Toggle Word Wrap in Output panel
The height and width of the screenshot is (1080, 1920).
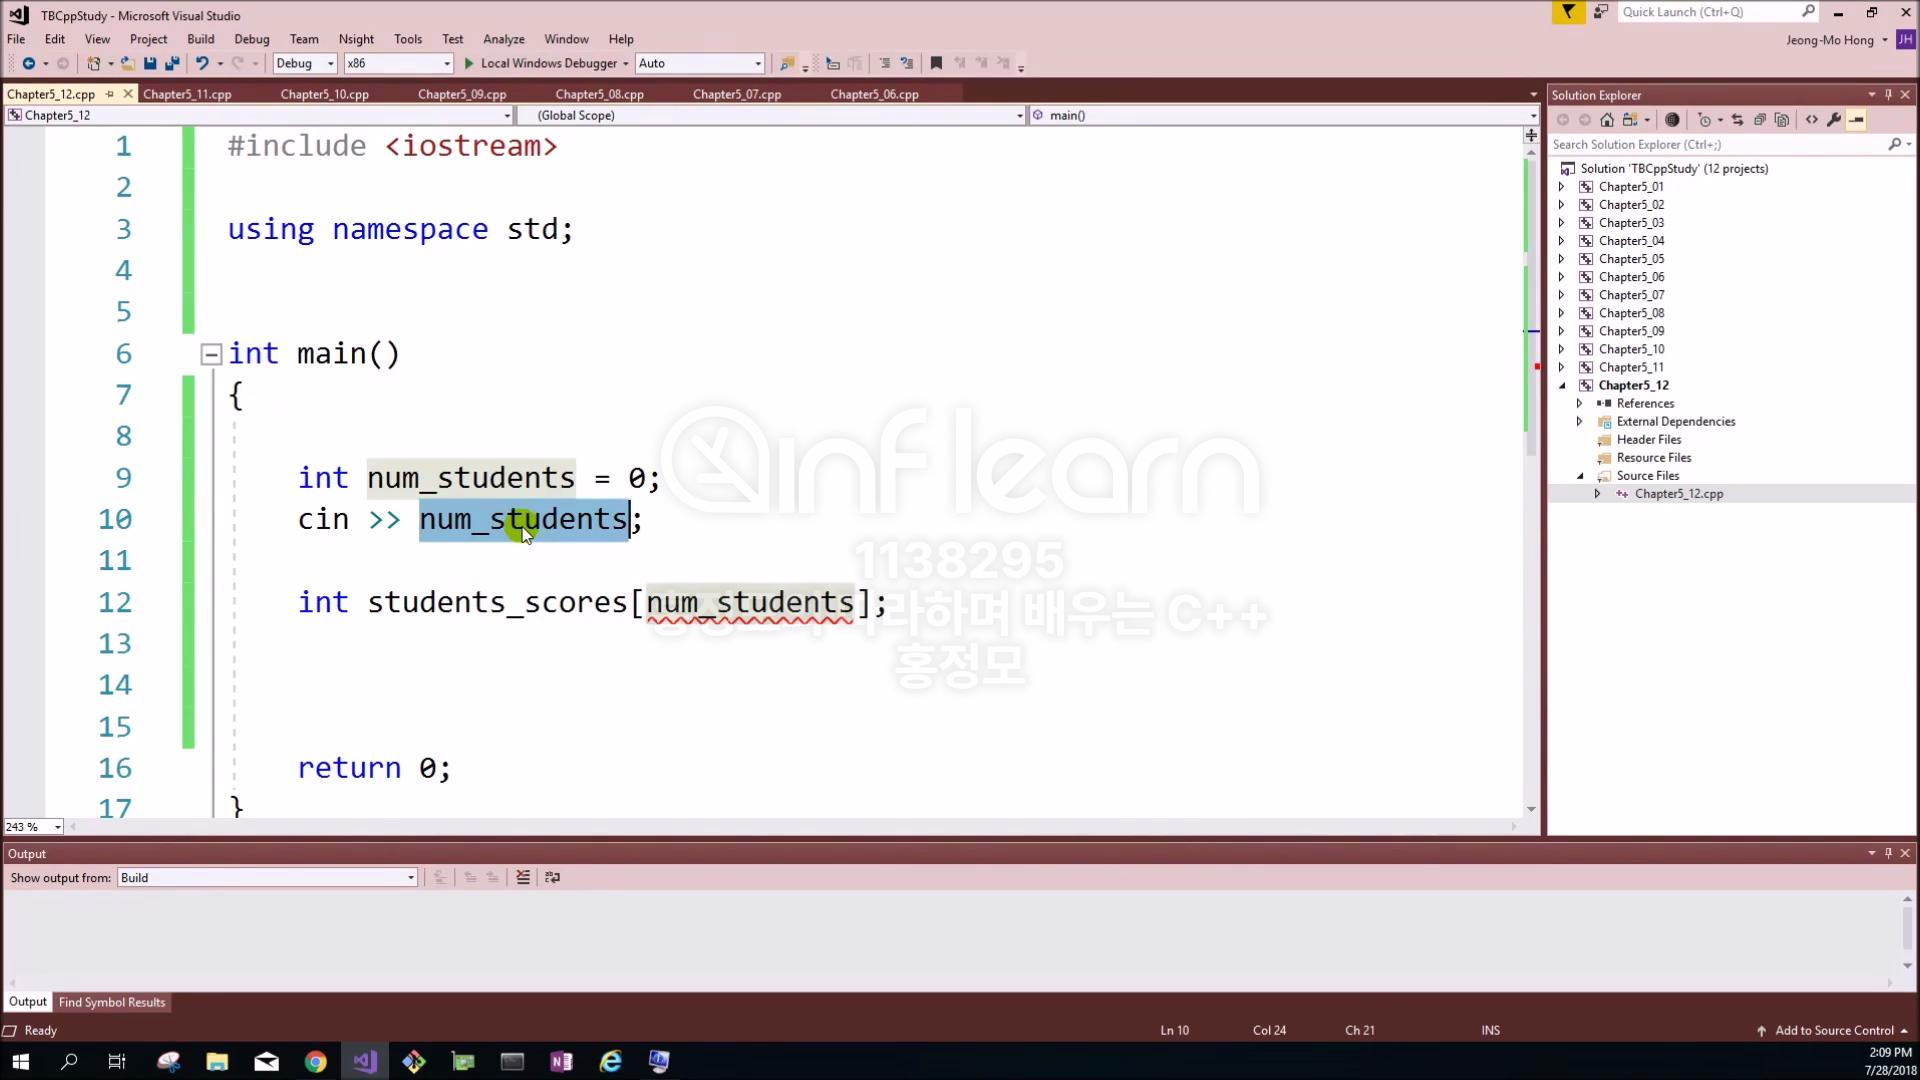point(552,877)
